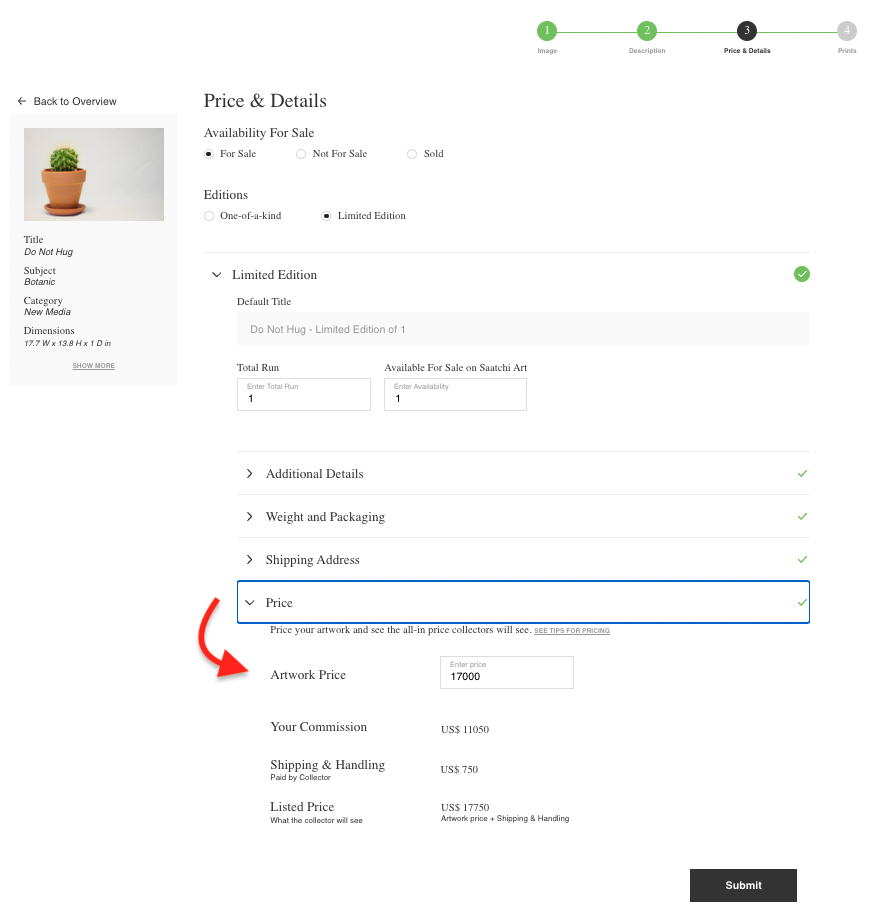Screen dimensions: 882x923
Task: Click the Your Commission label
Action: point(319,727)
